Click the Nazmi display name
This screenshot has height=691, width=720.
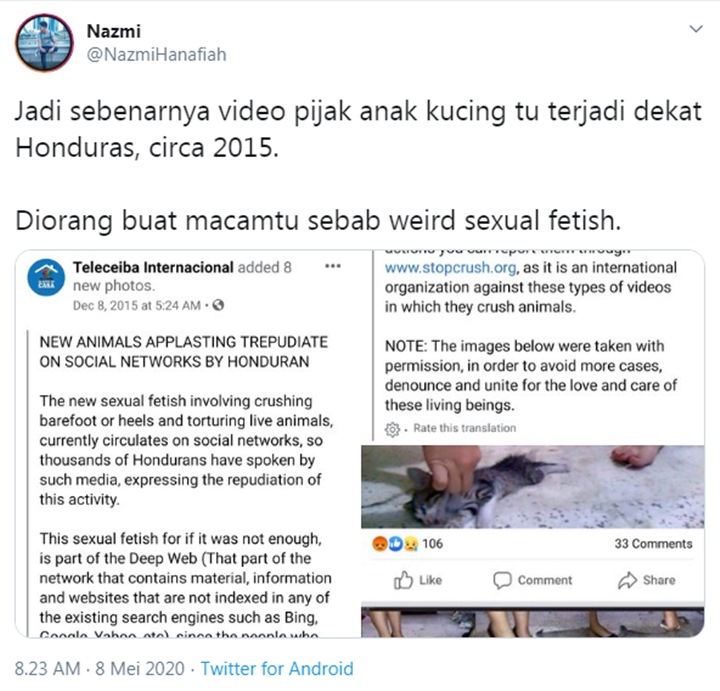114,31
